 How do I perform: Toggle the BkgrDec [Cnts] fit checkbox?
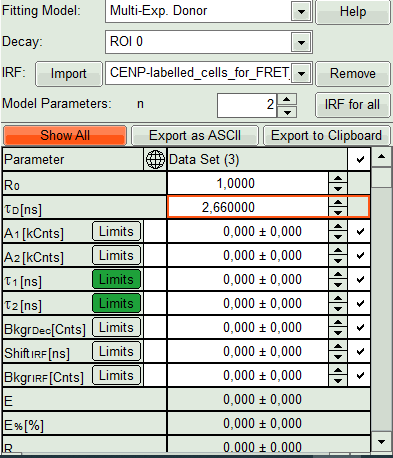[x=360, y=327]
